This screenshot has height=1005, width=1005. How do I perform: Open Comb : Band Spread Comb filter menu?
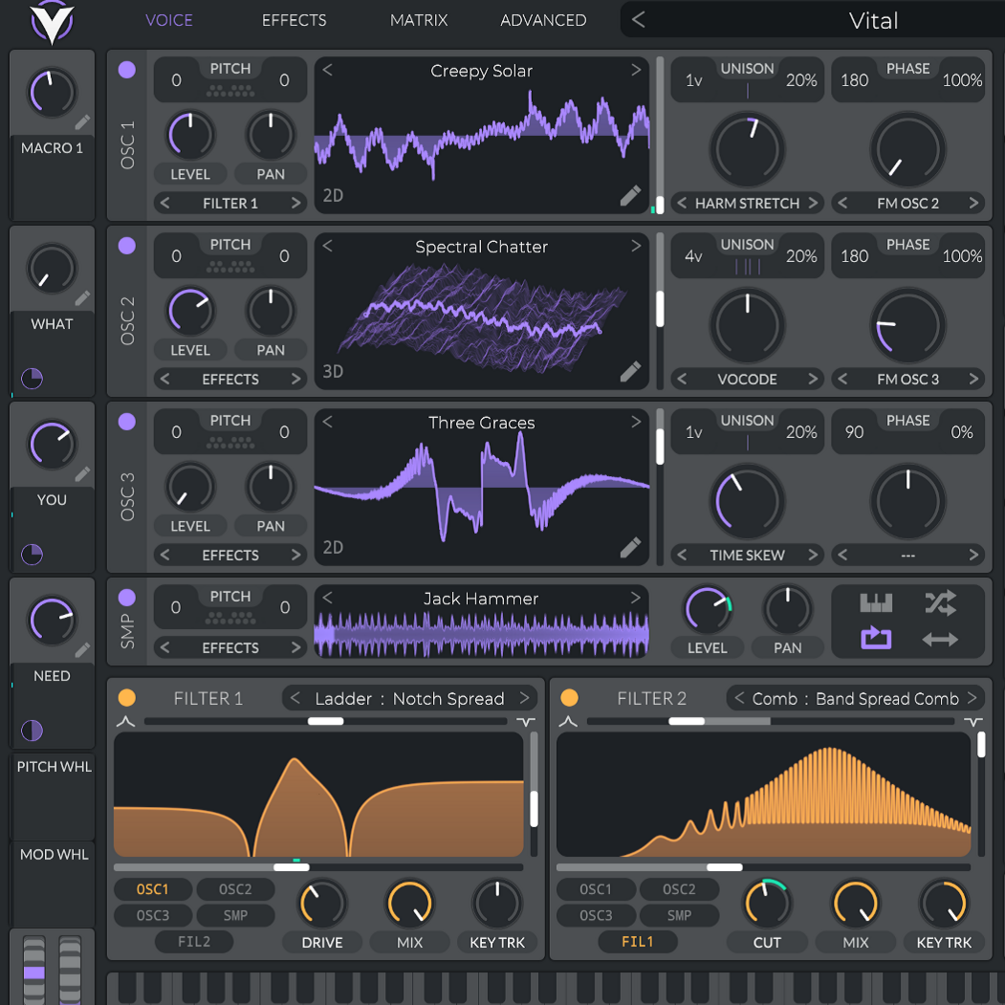click(x=855, y=698)
